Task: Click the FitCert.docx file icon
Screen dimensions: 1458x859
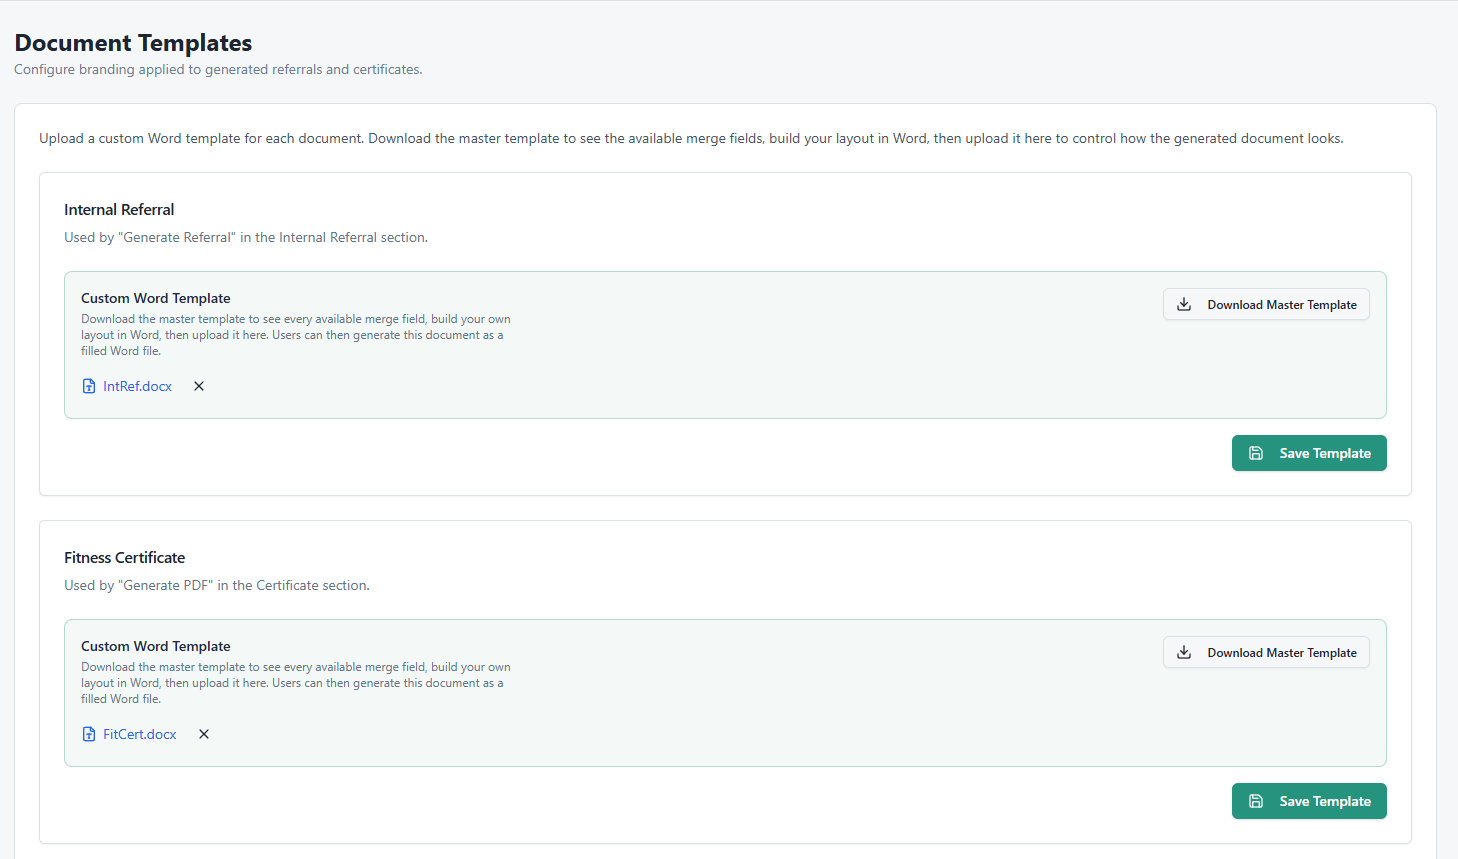Action: point(89,734)
